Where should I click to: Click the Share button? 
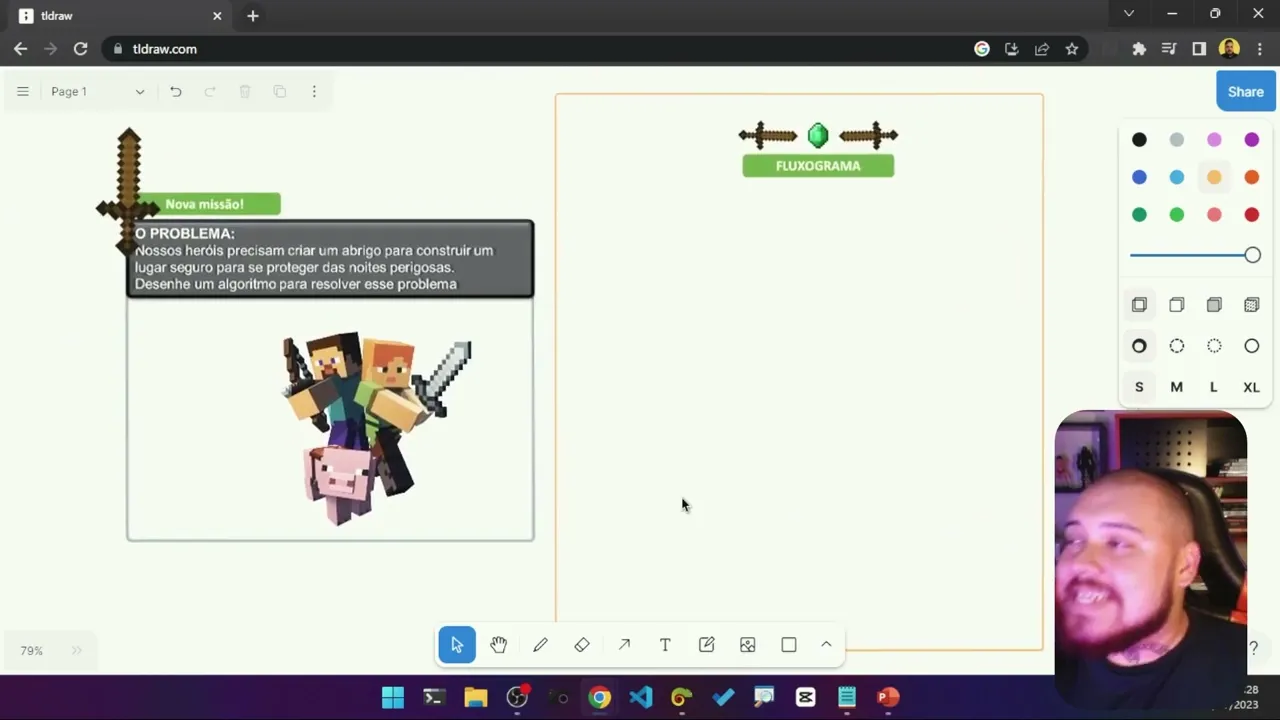pyautogui.click(x=1246, y=91)
